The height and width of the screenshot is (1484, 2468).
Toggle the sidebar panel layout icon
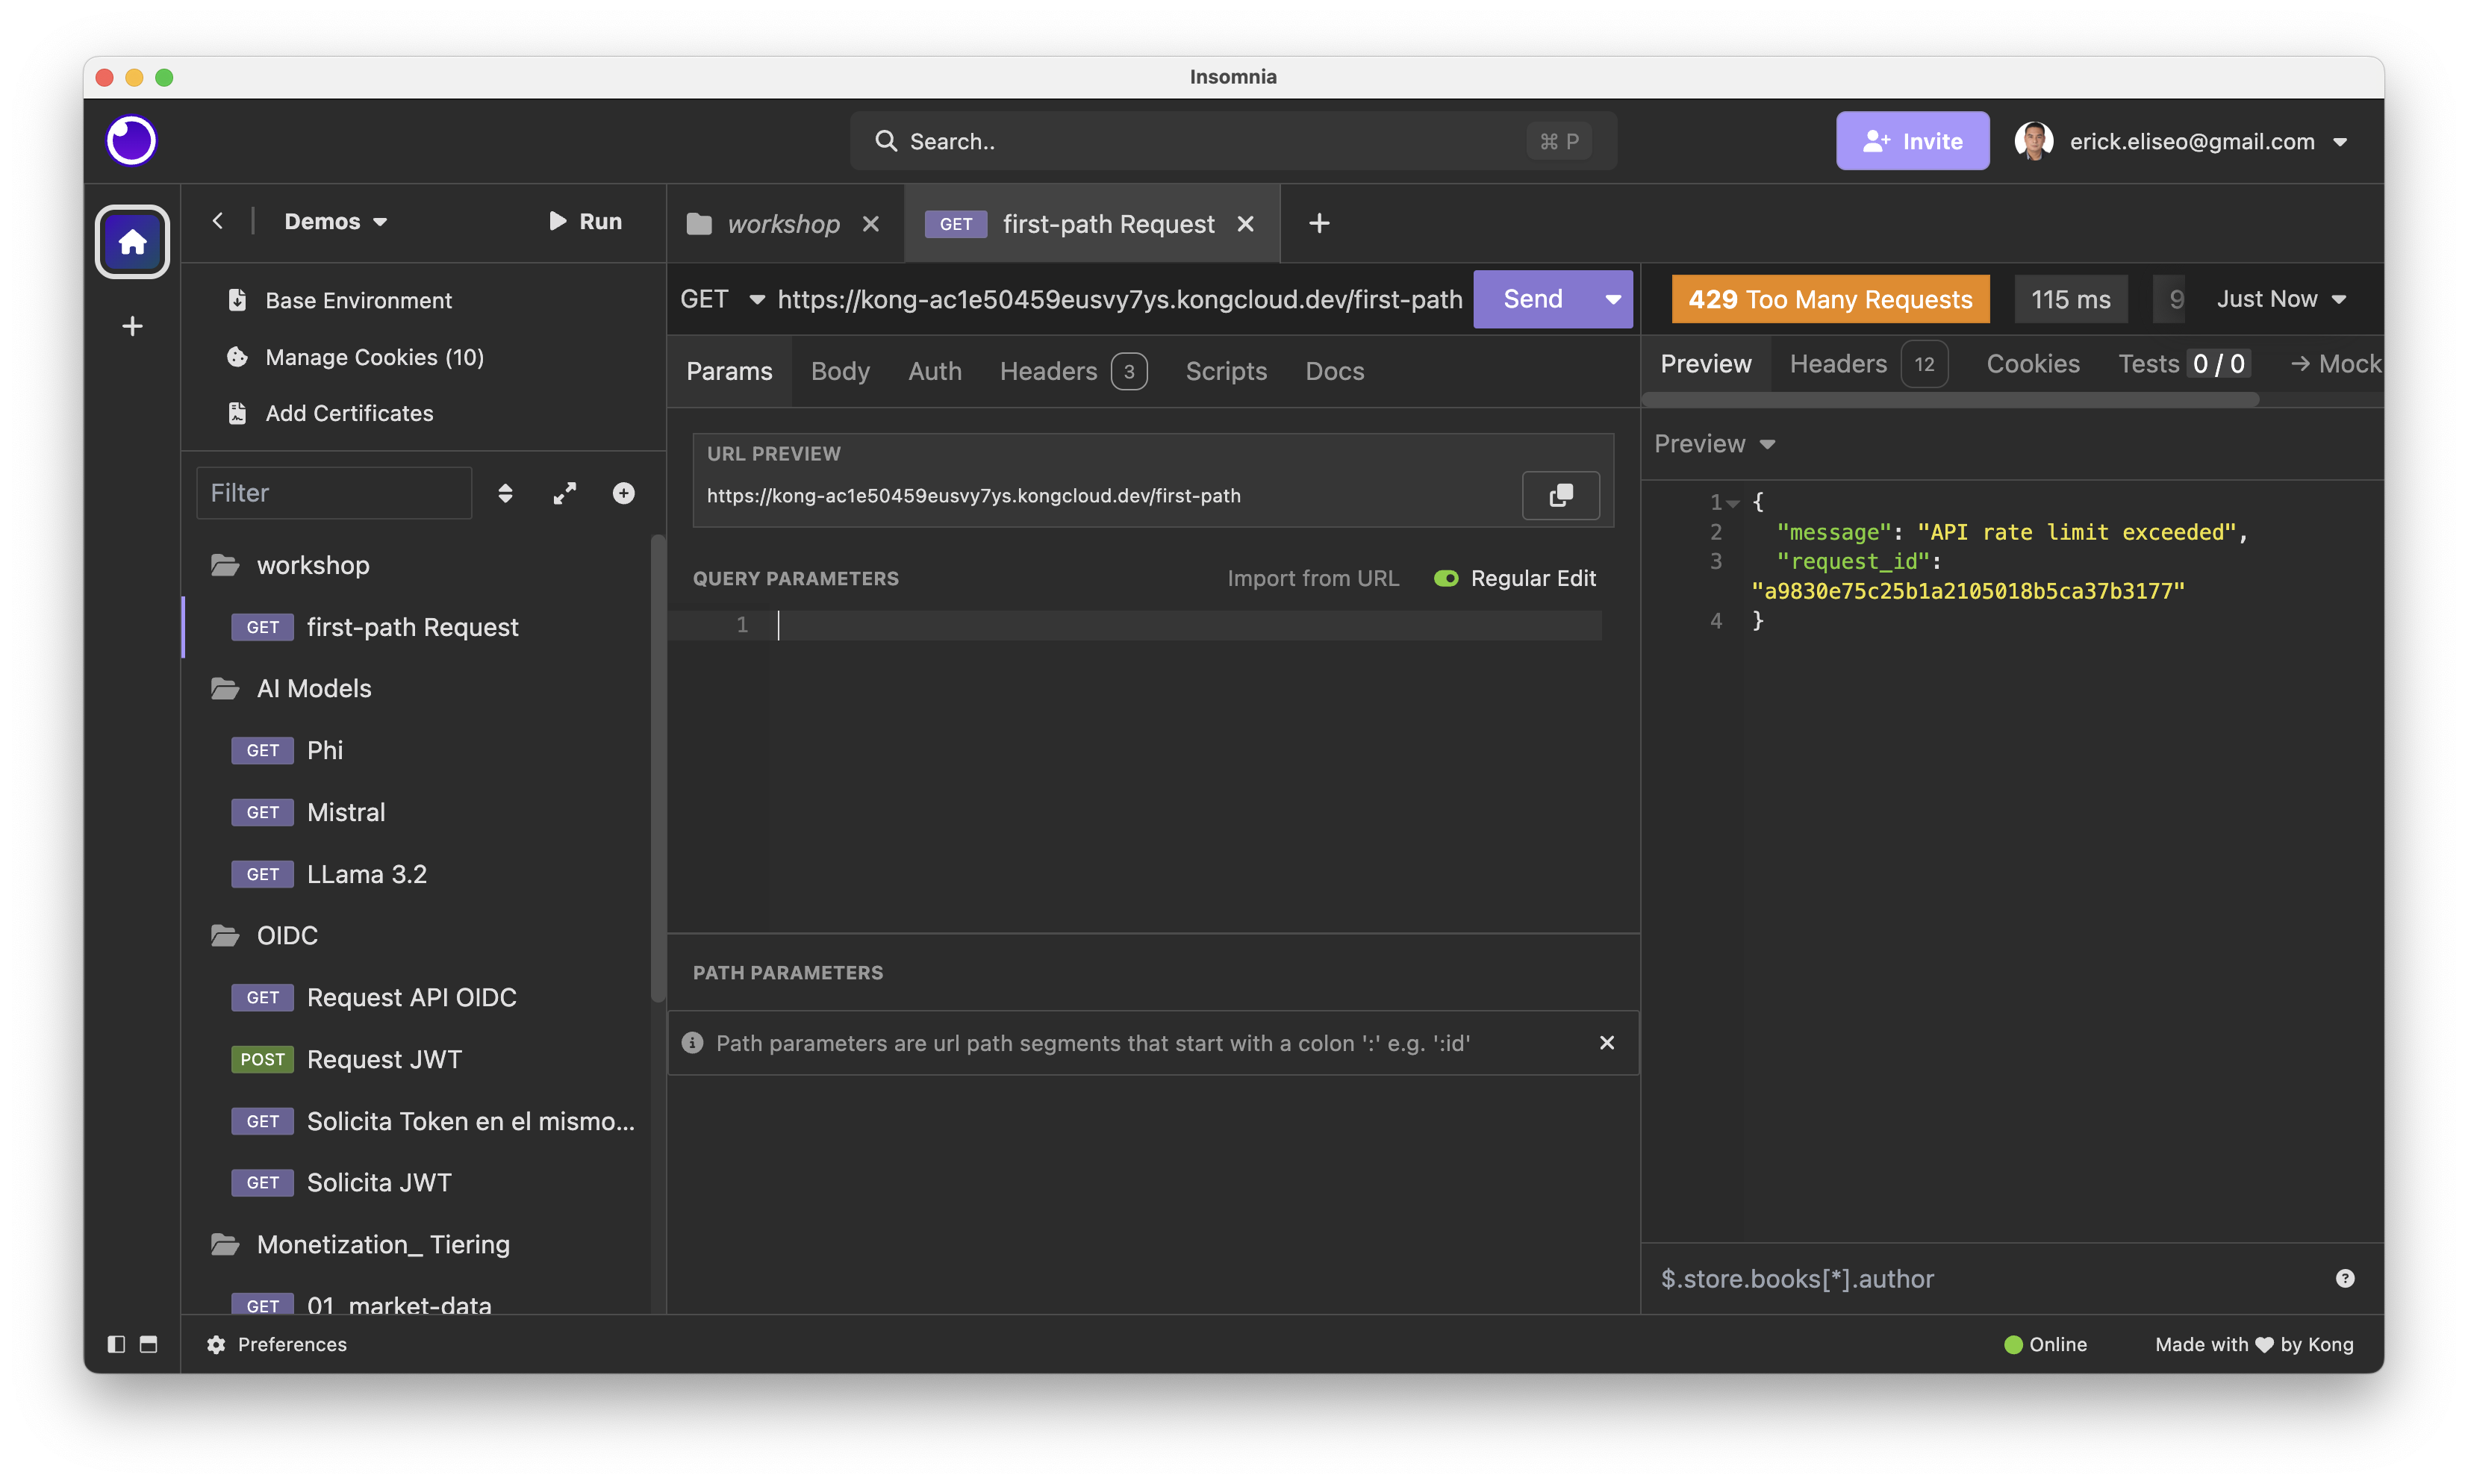click(116, 1343)
